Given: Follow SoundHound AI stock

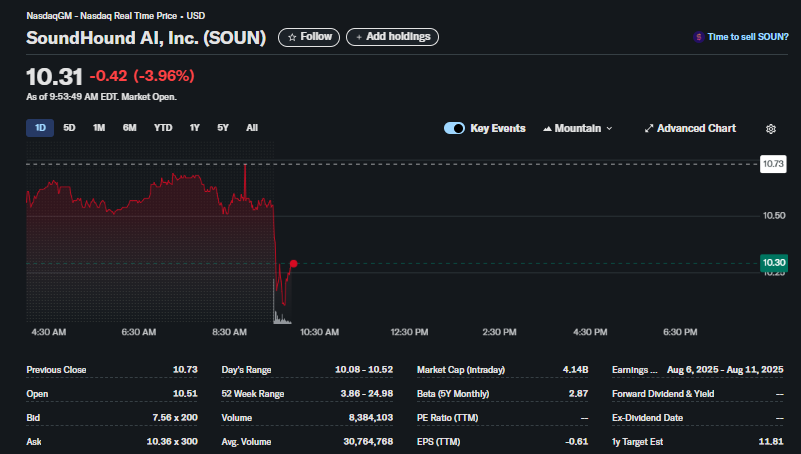Looking at the screenshot, I should [309, 37].
